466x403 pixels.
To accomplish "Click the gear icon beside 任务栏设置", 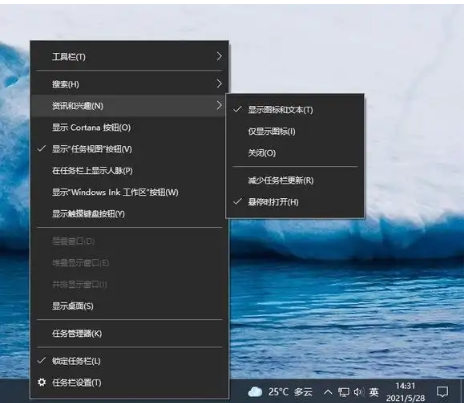I will point(42,382).
